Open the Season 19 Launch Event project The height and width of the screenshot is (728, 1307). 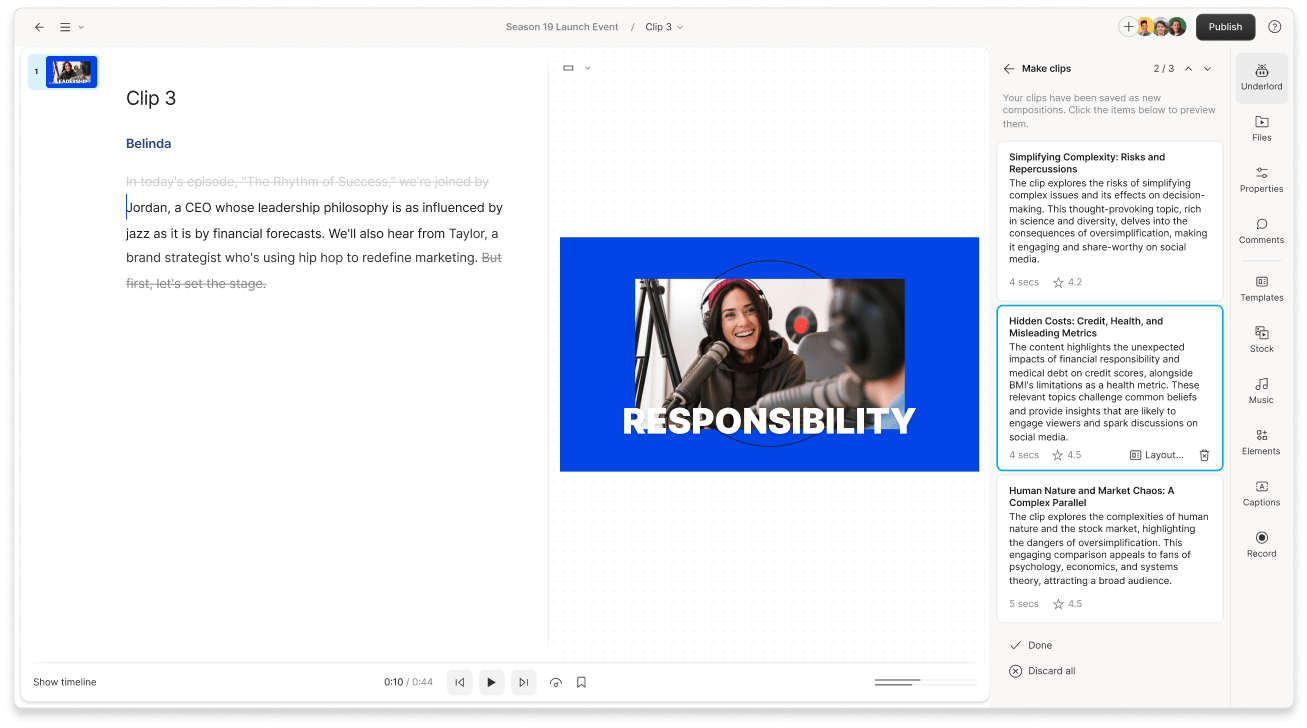562,27
